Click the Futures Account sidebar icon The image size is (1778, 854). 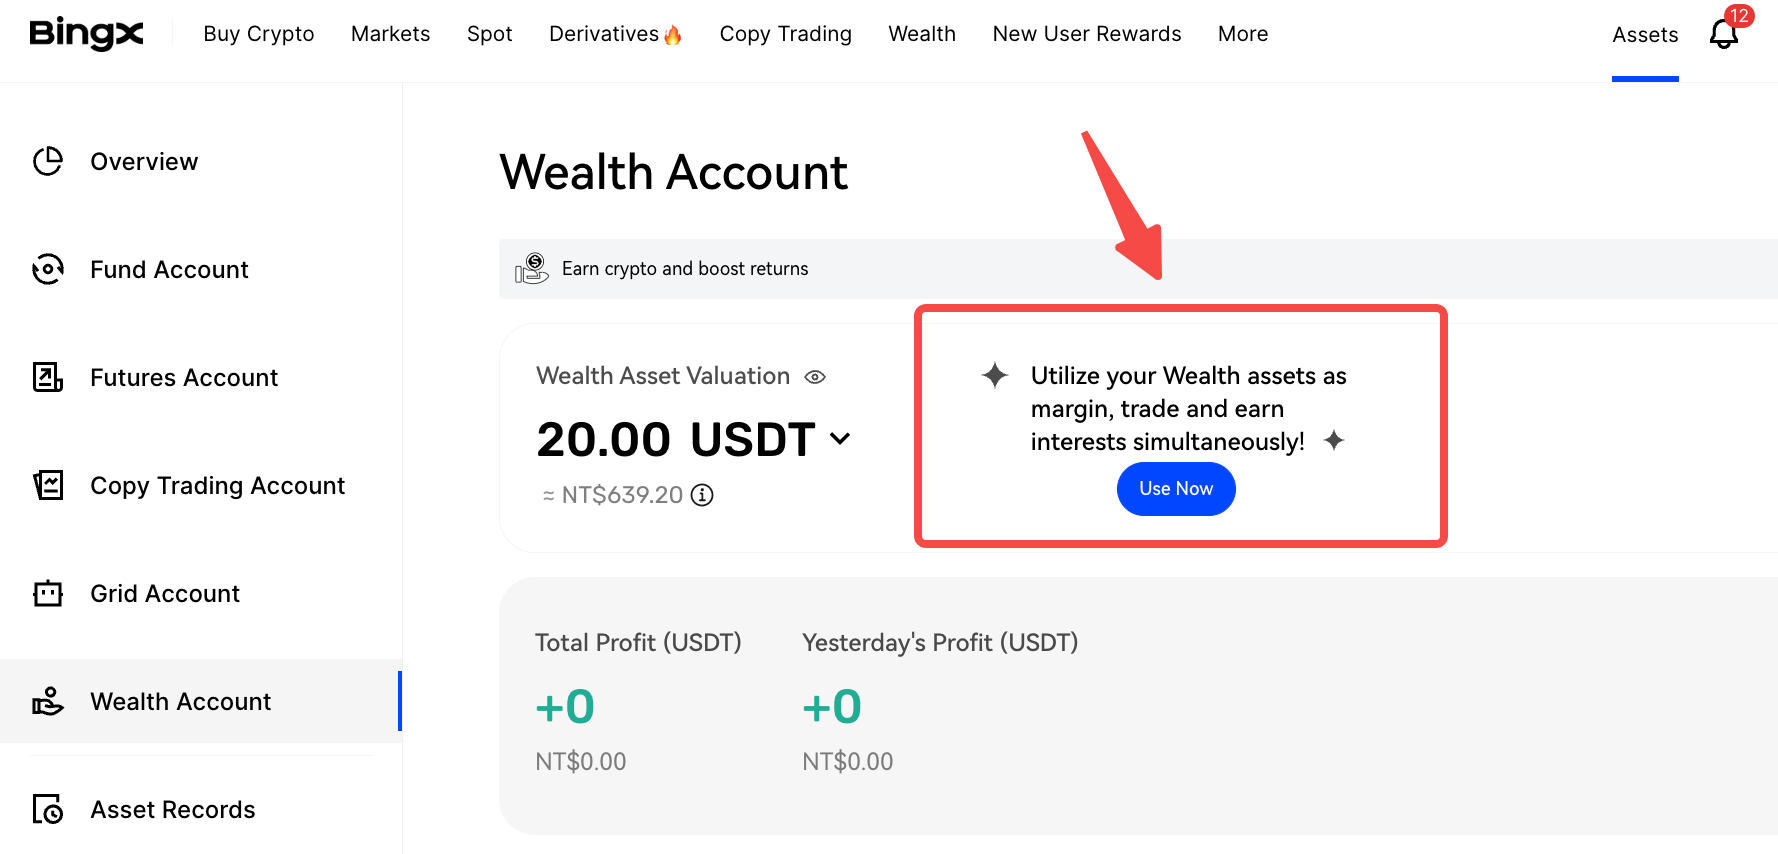click(x=48, y=377)
